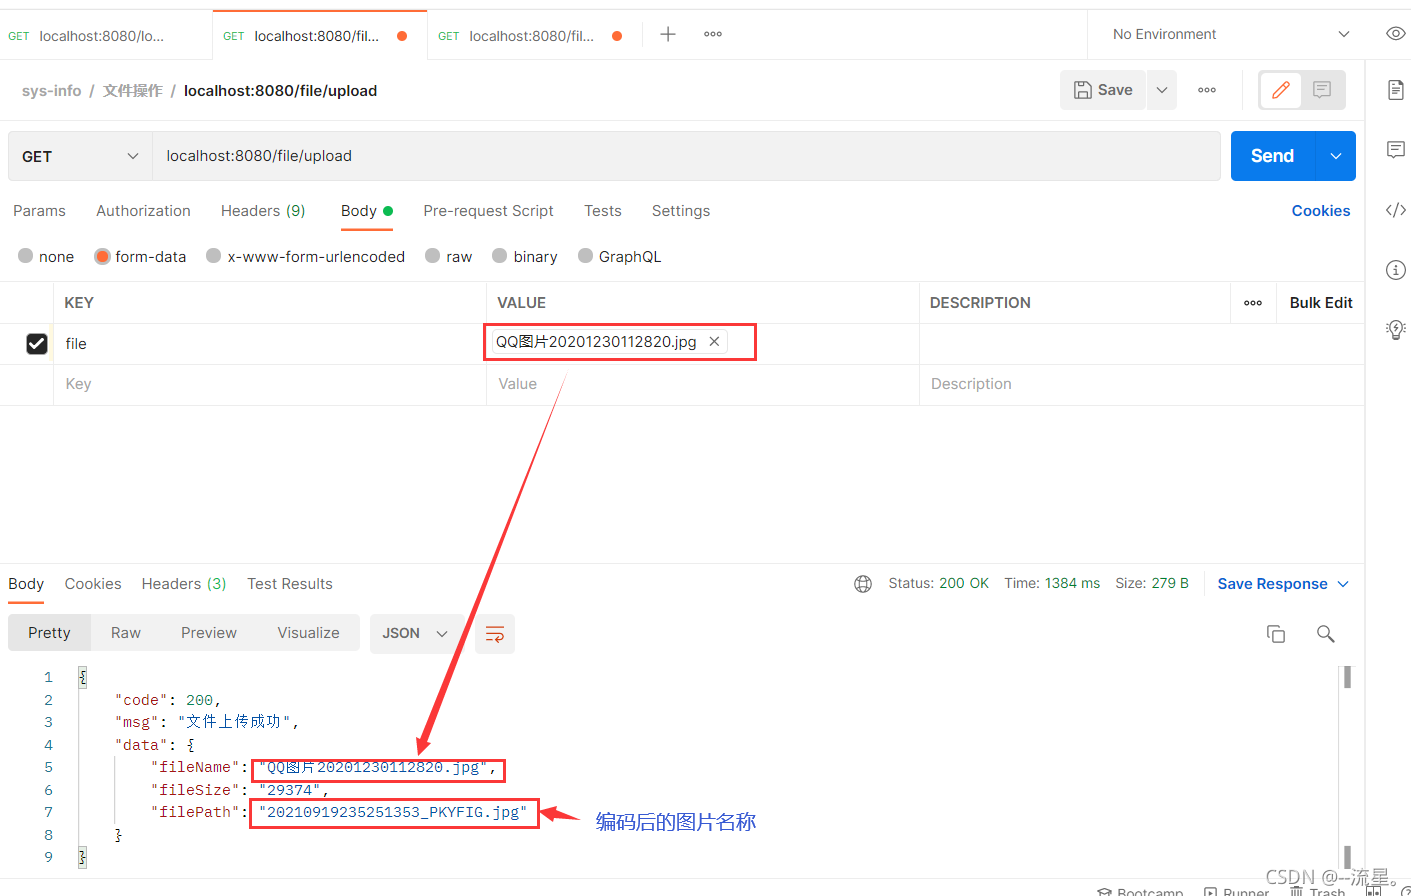
Task: Open the documentation icon in right sidebar
Action: [1396, 90]
